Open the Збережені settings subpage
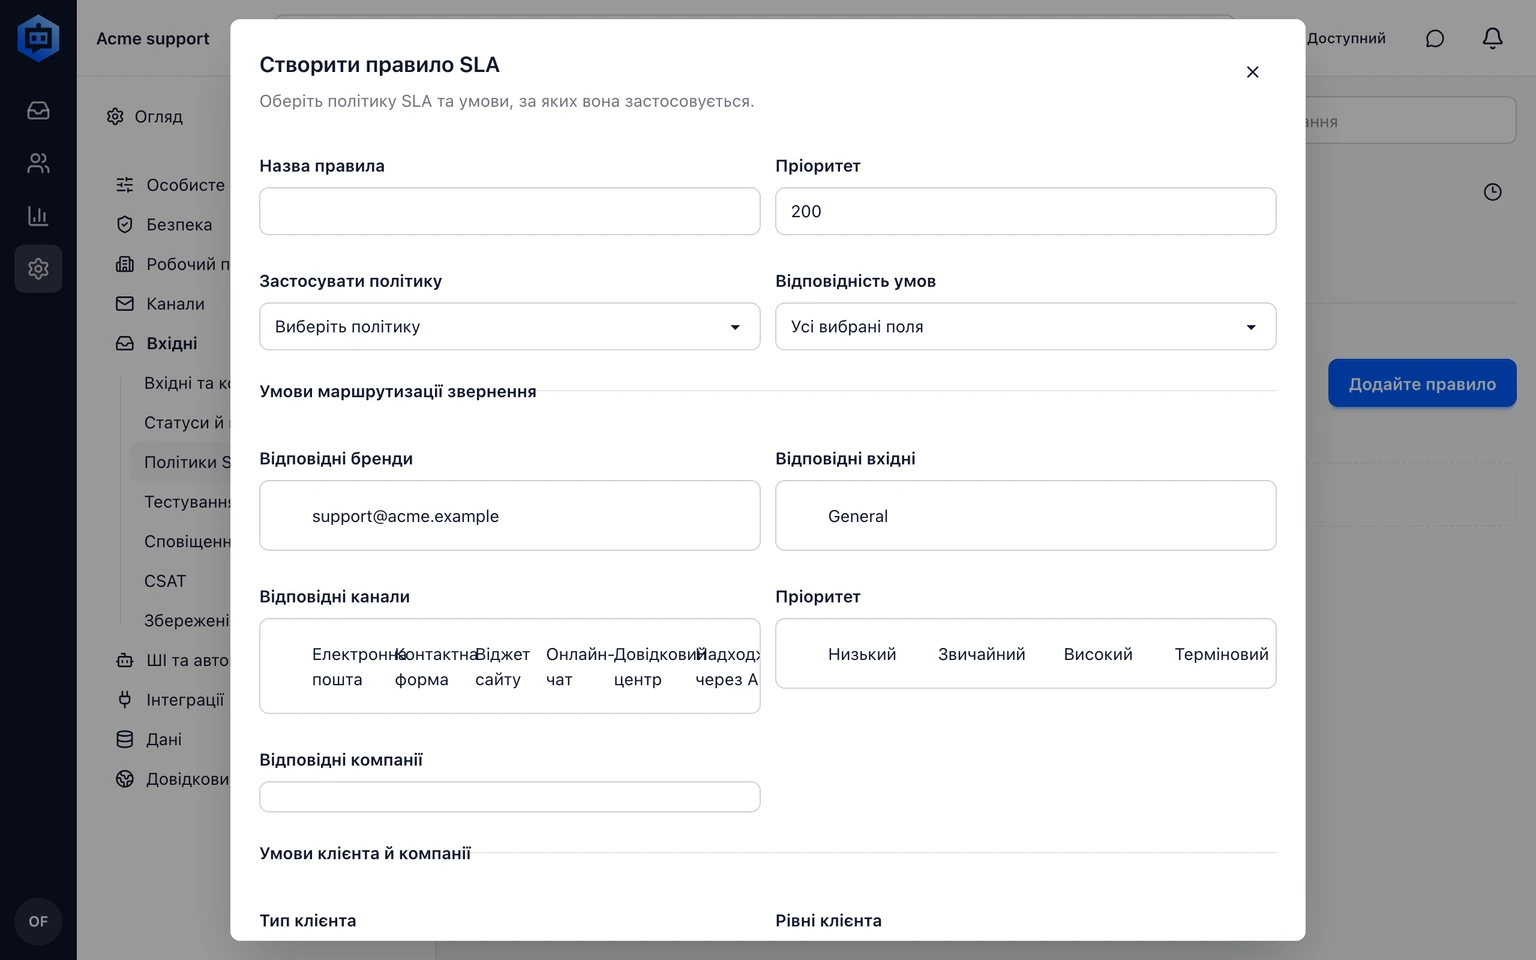This screenshot has width=1536, height=960. coord(187,621)
